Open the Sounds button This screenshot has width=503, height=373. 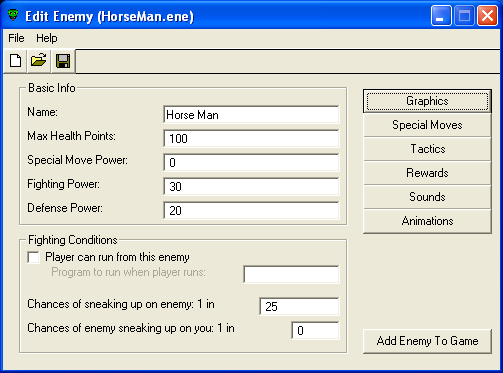coord(427,197)
